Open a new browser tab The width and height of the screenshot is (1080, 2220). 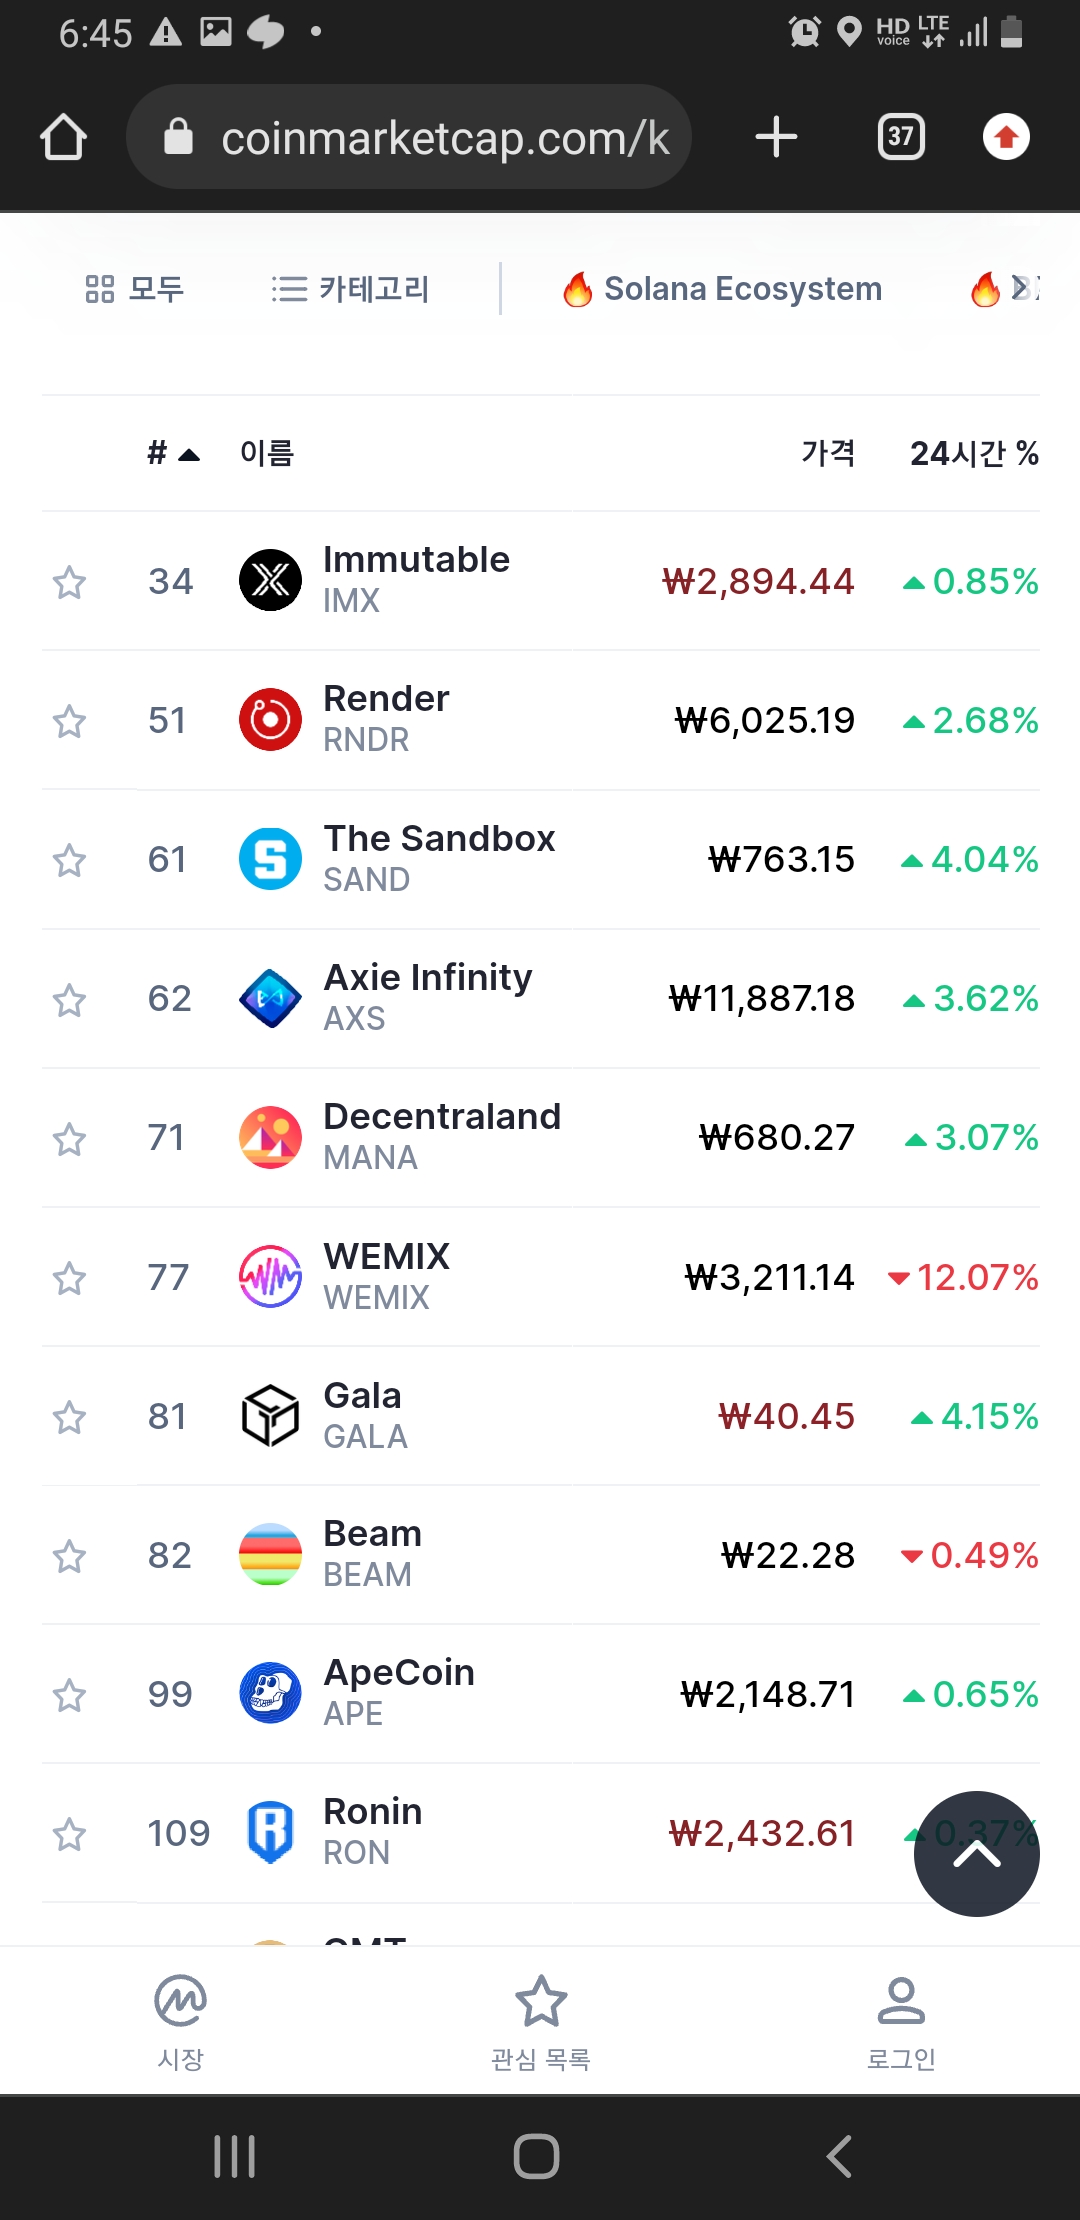click(x=776, y=137)
